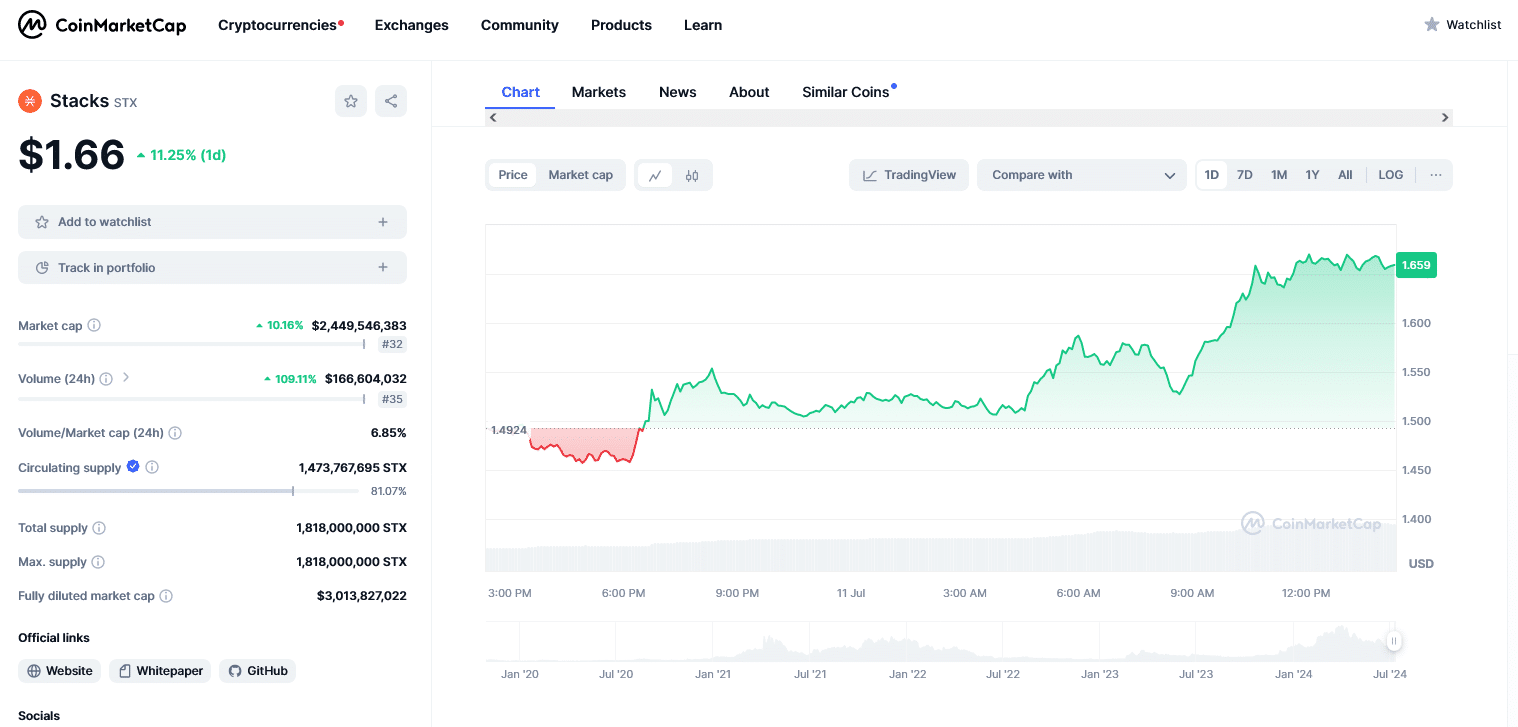Open the GitHub link

click(257, 671)
